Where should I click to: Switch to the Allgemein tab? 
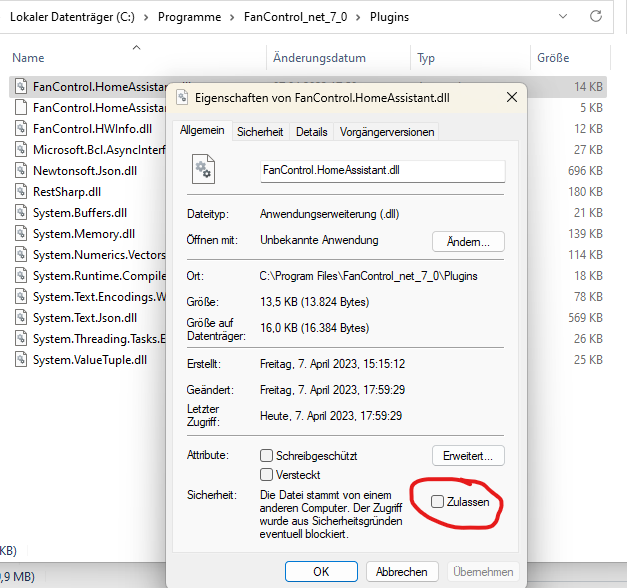tap(202, 130)
